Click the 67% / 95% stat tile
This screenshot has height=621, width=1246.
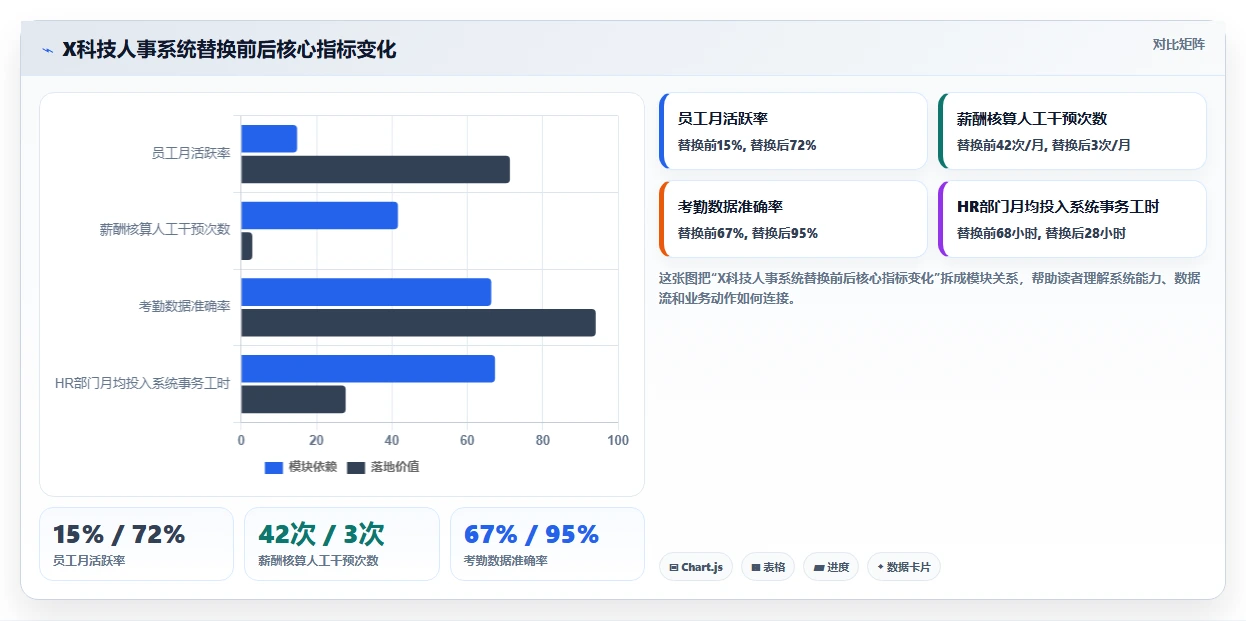click(x=547, y=544)
